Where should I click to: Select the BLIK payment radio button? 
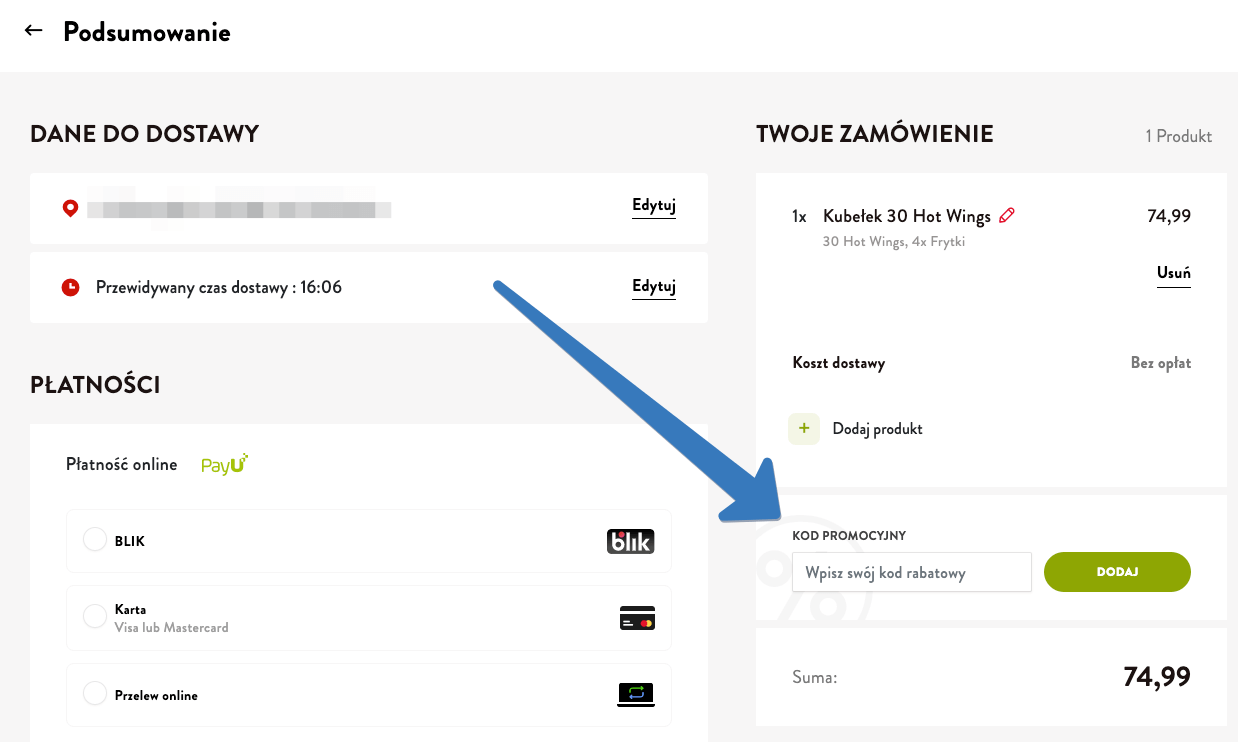(x=95, y=540)
